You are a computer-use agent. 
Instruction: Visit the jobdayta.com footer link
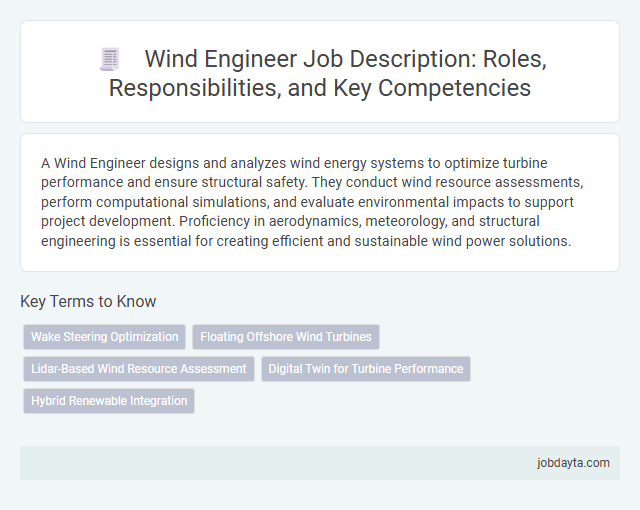tap(573, 463)
